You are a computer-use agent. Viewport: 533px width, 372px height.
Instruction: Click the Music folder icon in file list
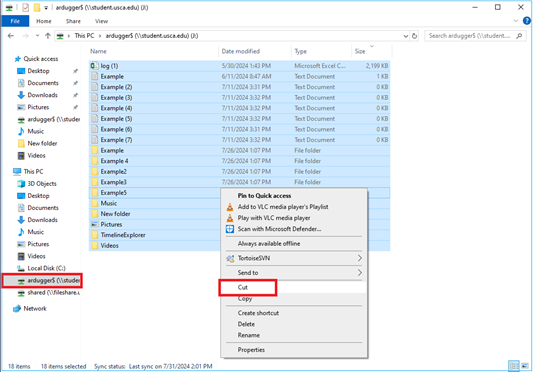point(95,203)
